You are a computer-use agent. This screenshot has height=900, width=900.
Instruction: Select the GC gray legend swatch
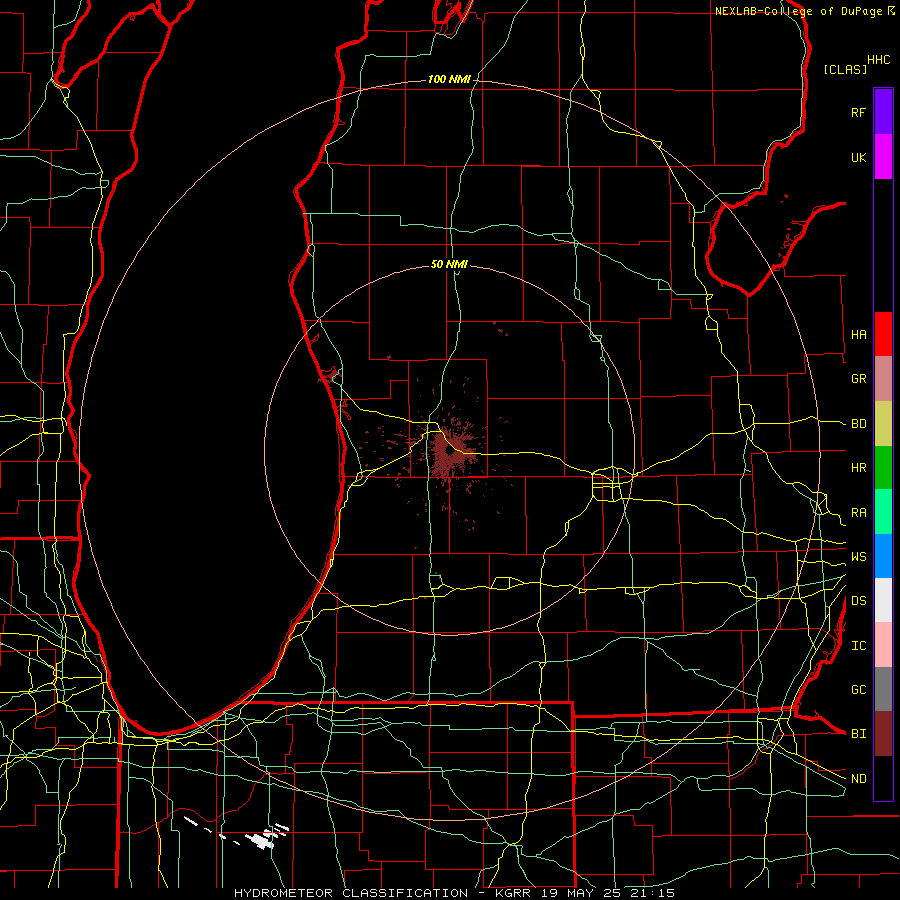pos(883,689)
